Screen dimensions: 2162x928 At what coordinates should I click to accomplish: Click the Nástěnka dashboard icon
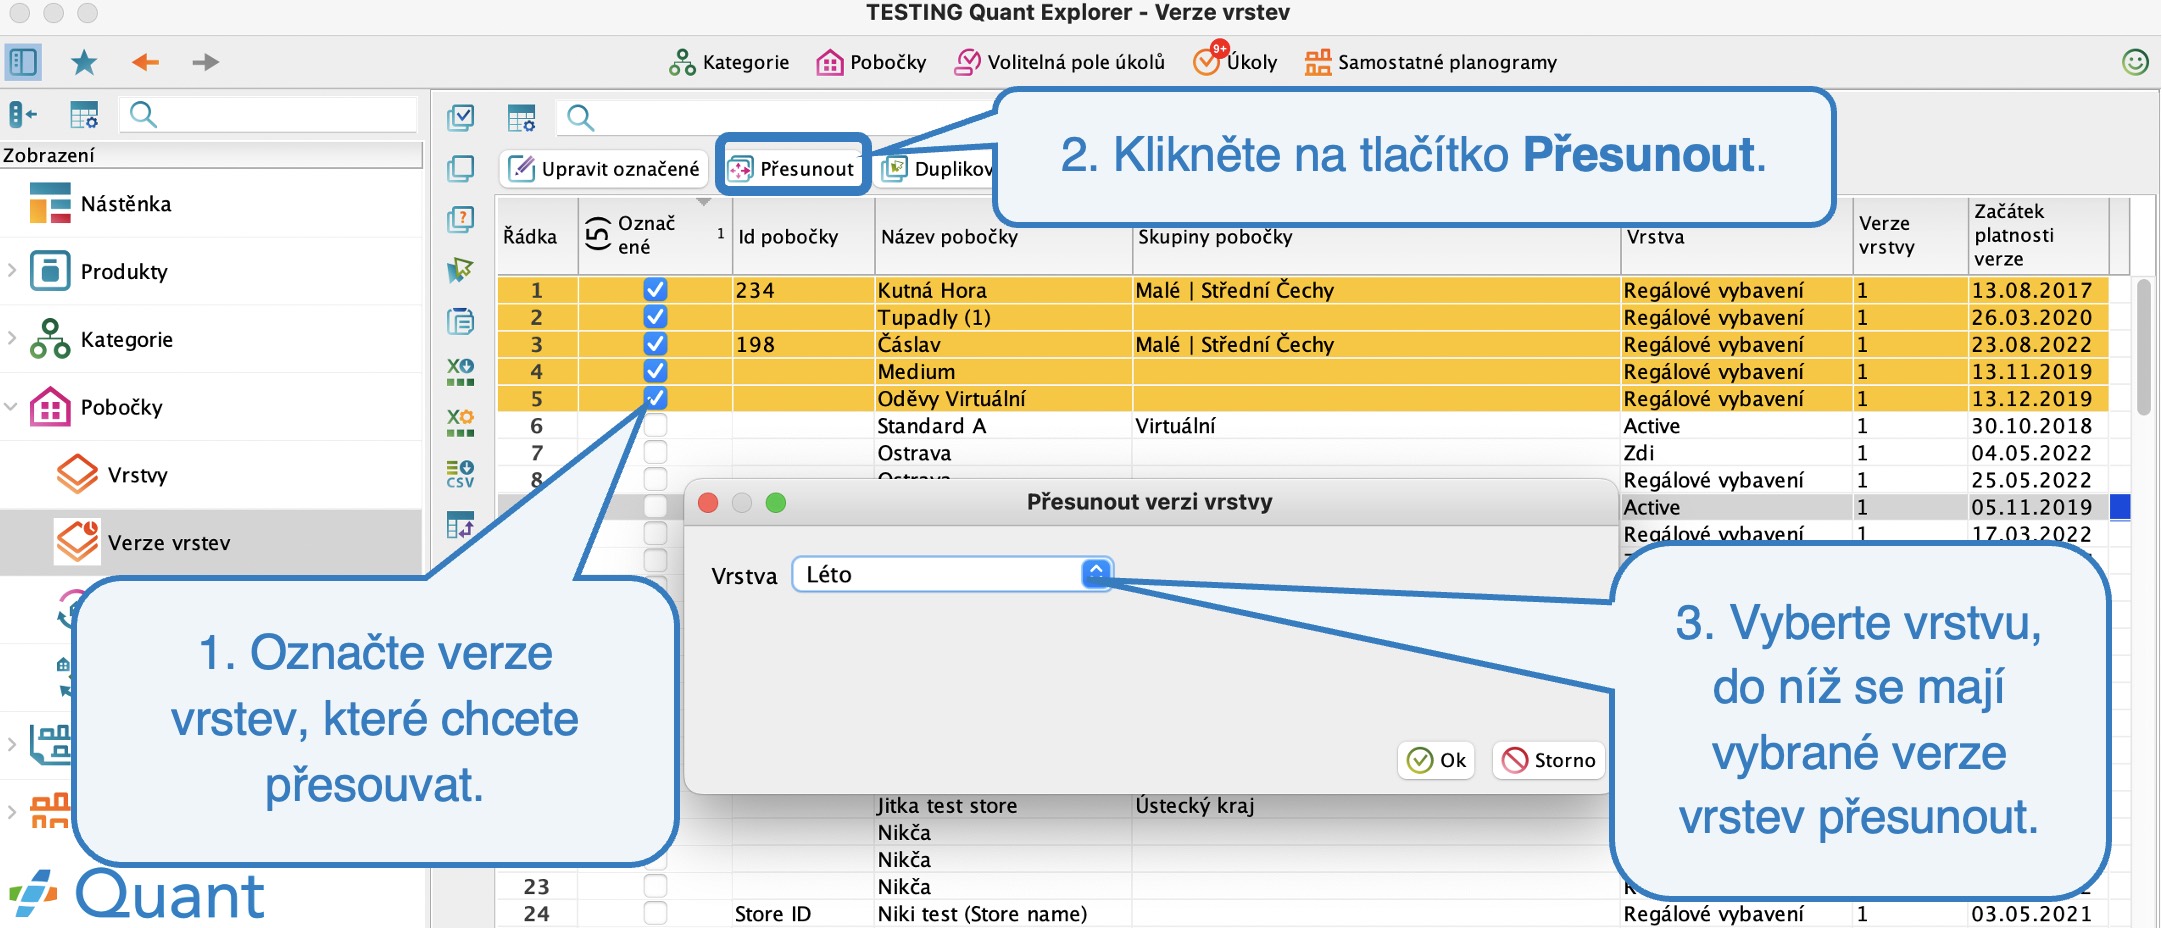click(x=50, y=203)
